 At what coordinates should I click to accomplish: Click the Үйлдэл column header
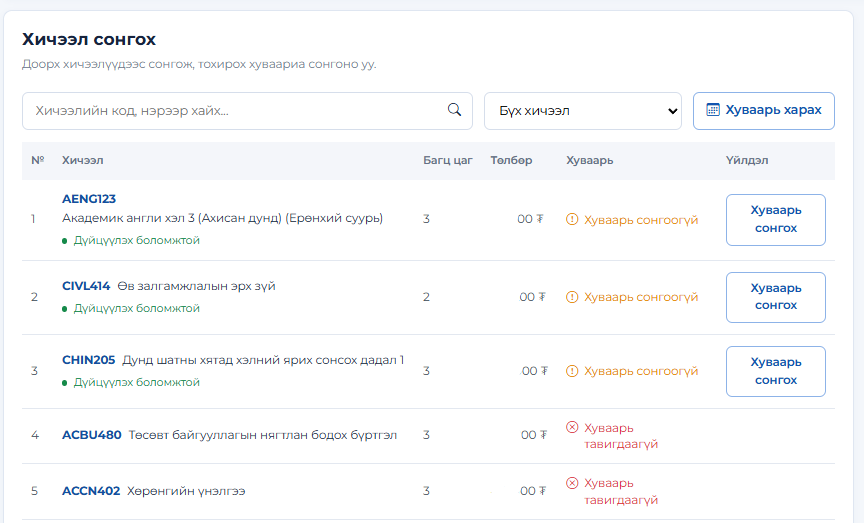pos(747,160)
